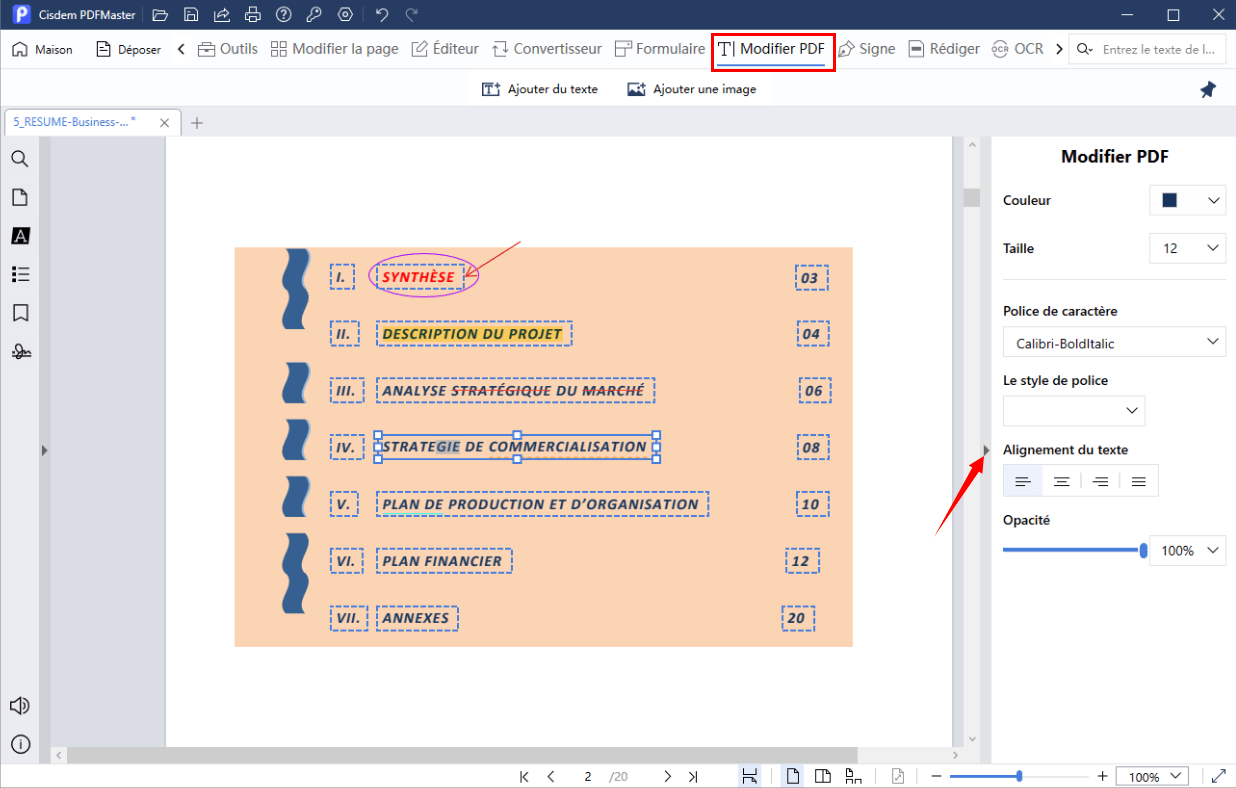
Task: Click Ajouter une image
Action: [692, 89]
